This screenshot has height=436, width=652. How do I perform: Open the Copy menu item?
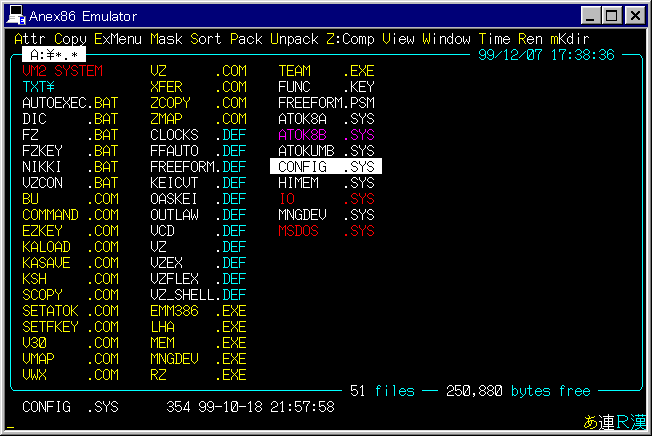[x=70, y=39]
